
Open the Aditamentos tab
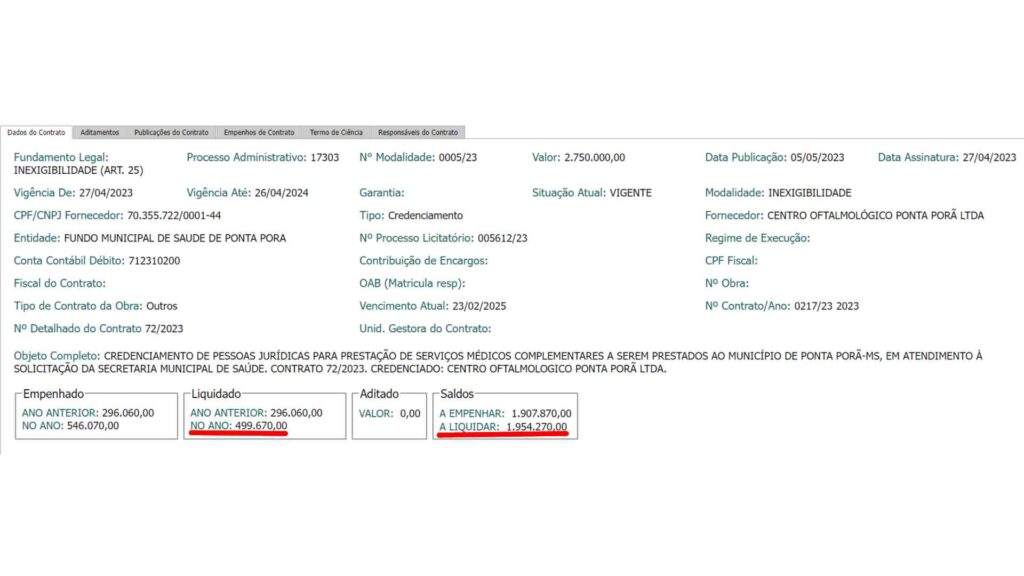click(100, 132)
